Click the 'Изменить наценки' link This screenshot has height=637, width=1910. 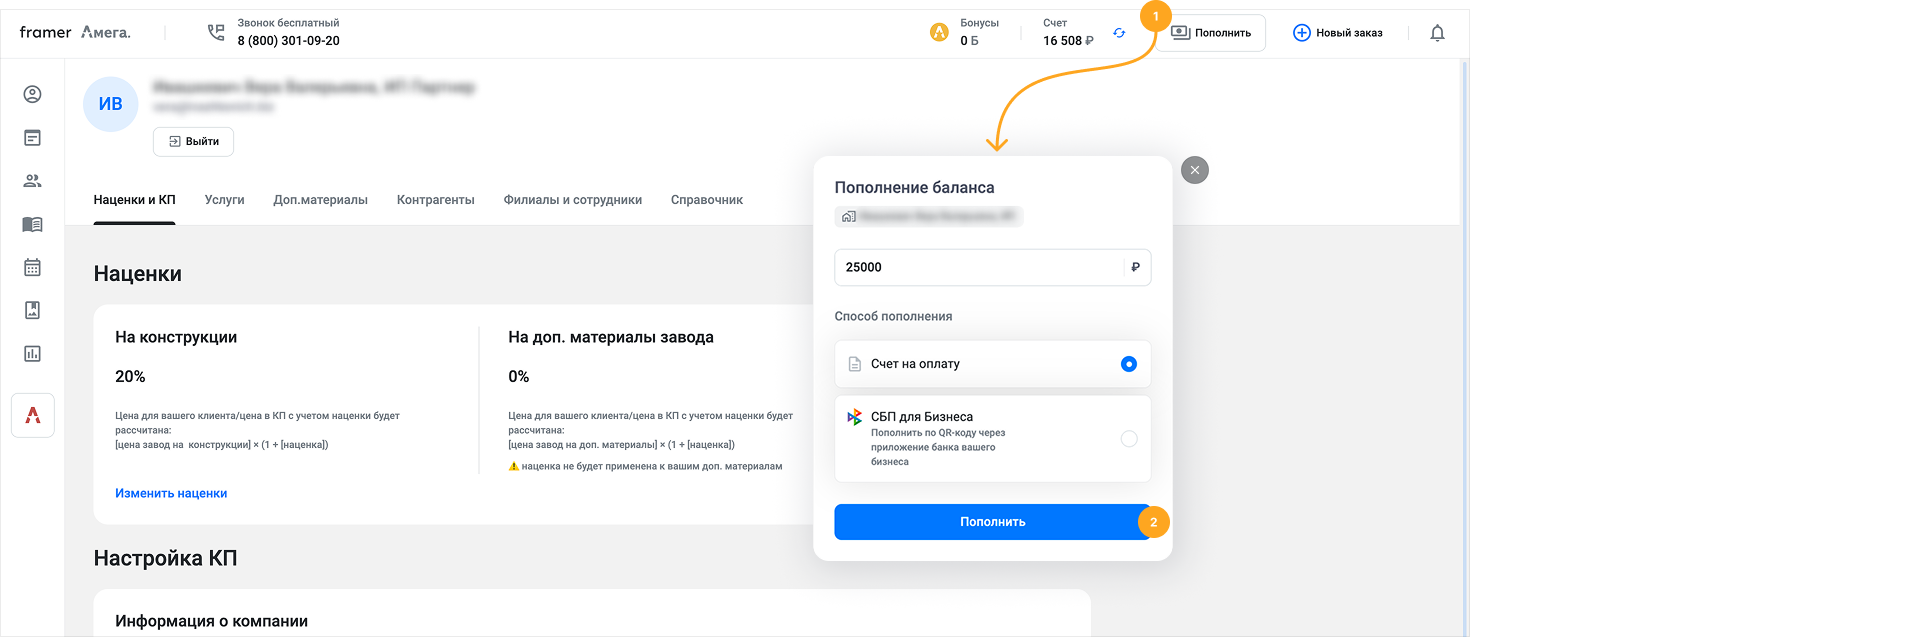pyautogui.click(x=171, y=493)
